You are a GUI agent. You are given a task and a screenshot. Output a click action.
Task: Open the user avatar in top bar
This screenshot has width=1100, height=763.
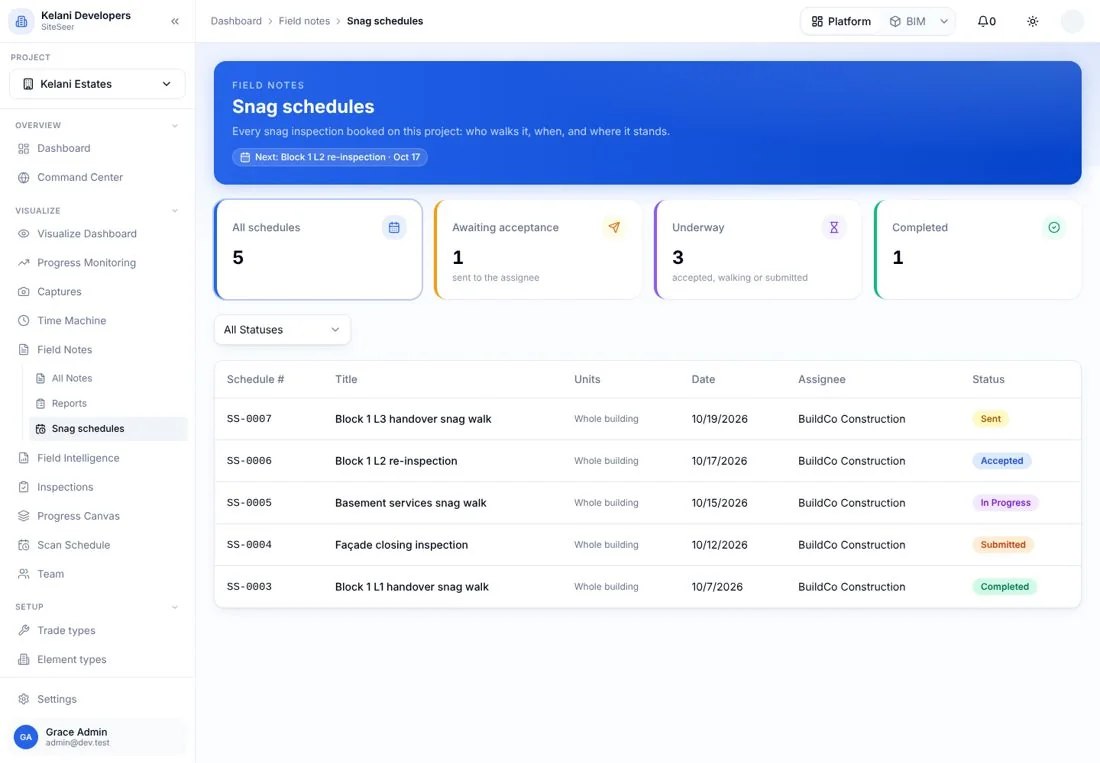(x=1072, y=21)
